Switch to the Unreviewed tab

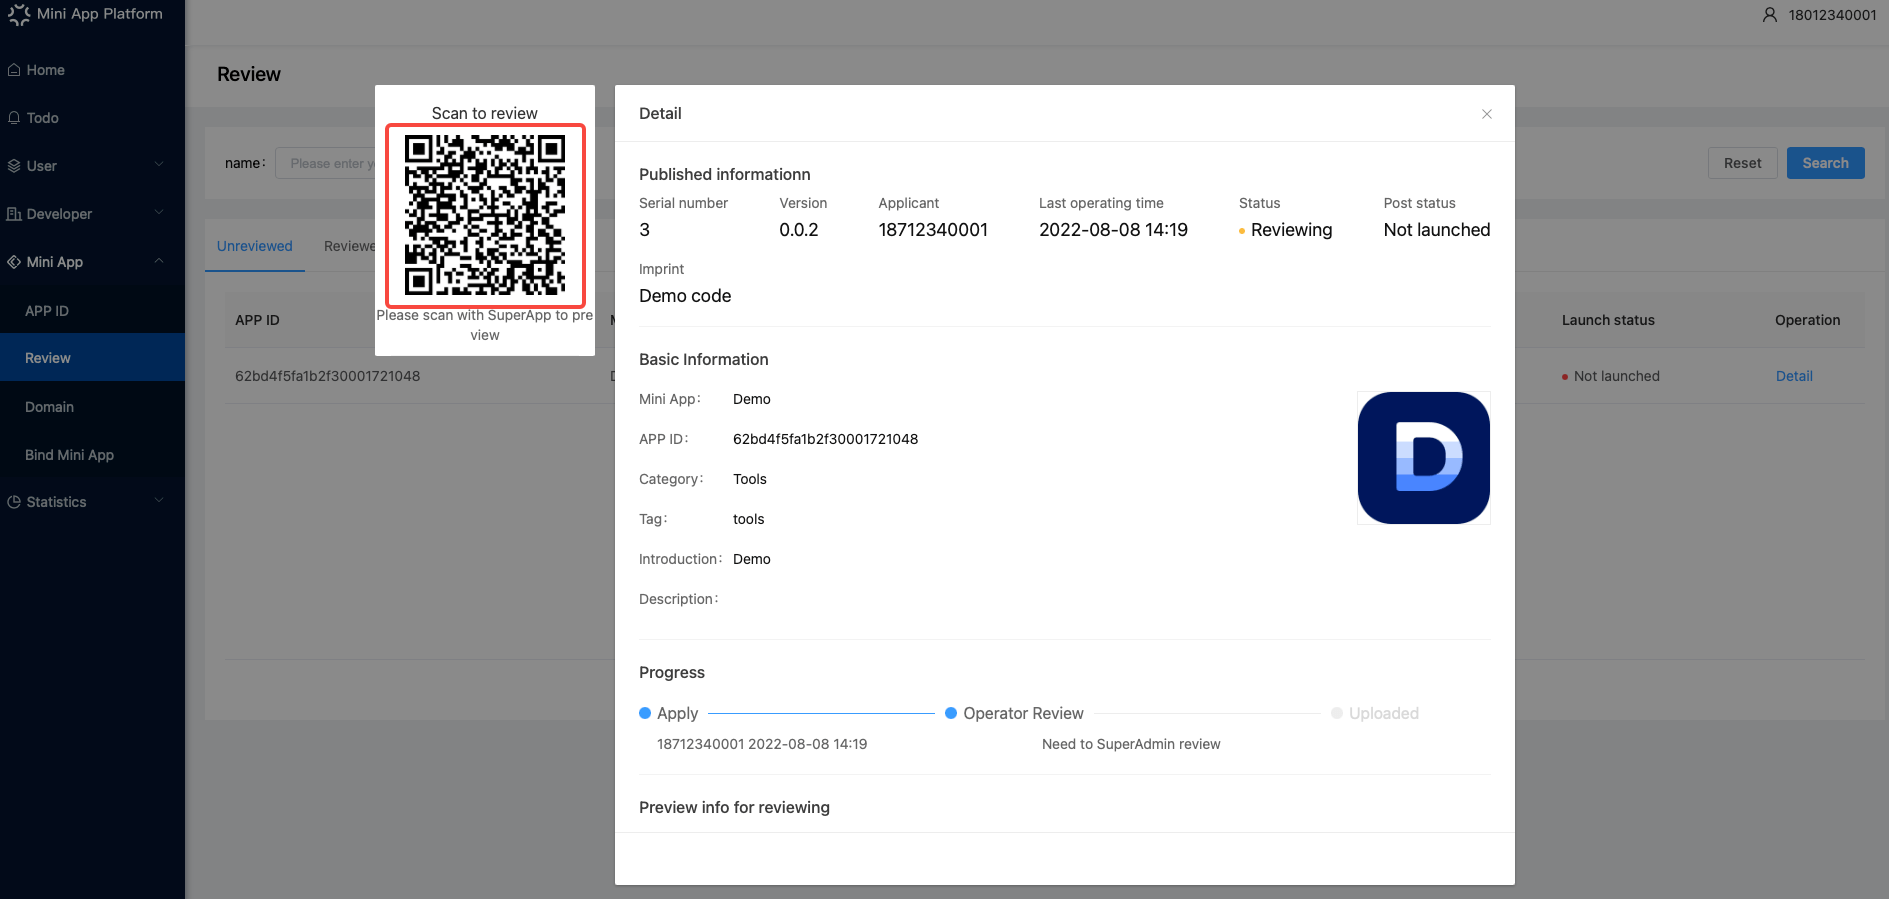pyautogui.click(x=255, y=246)
